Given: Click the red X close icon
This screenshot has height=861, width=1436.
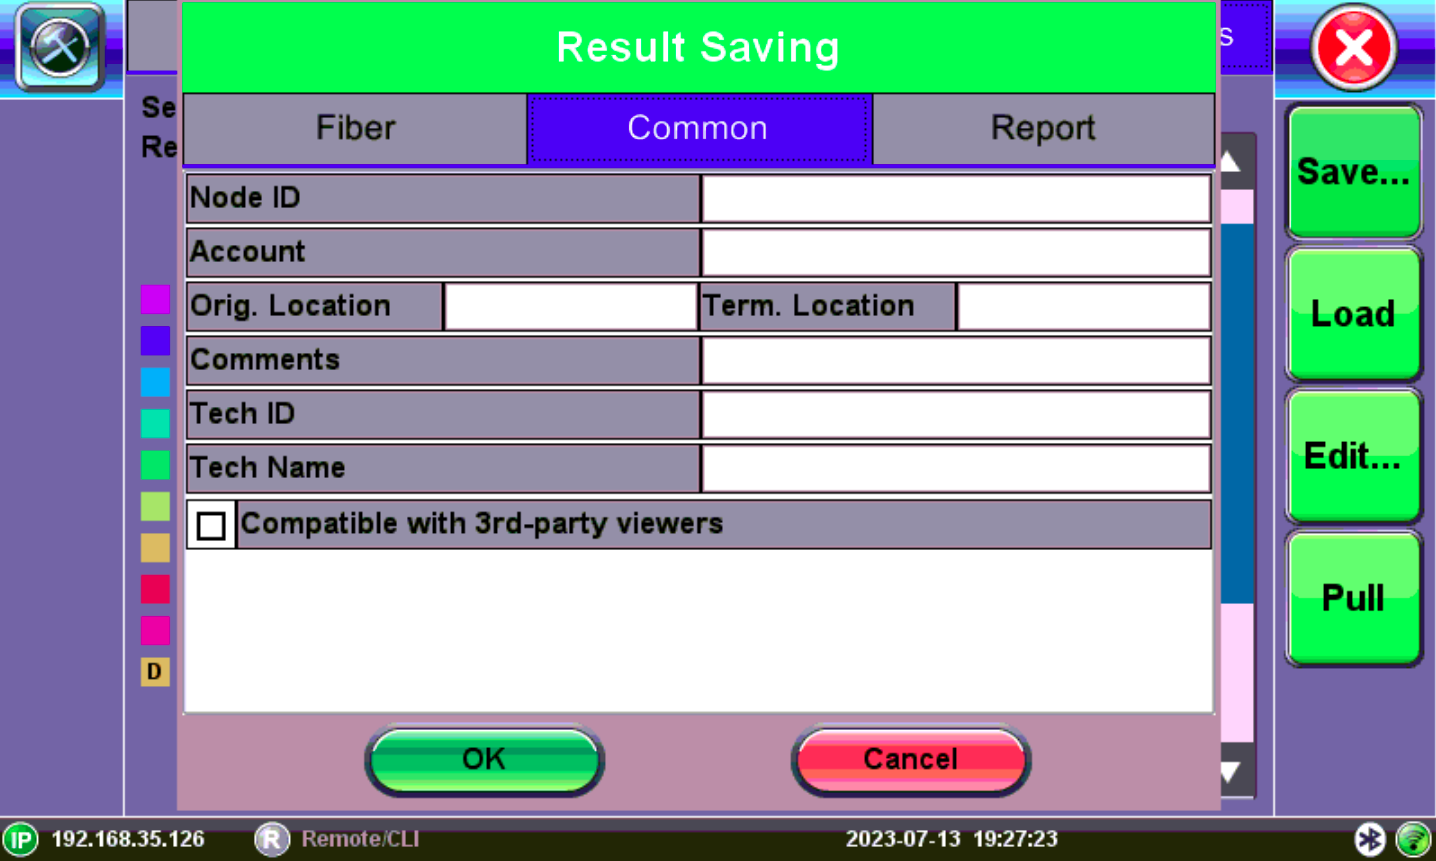Looking at the screenshot, I should 1353,47.
